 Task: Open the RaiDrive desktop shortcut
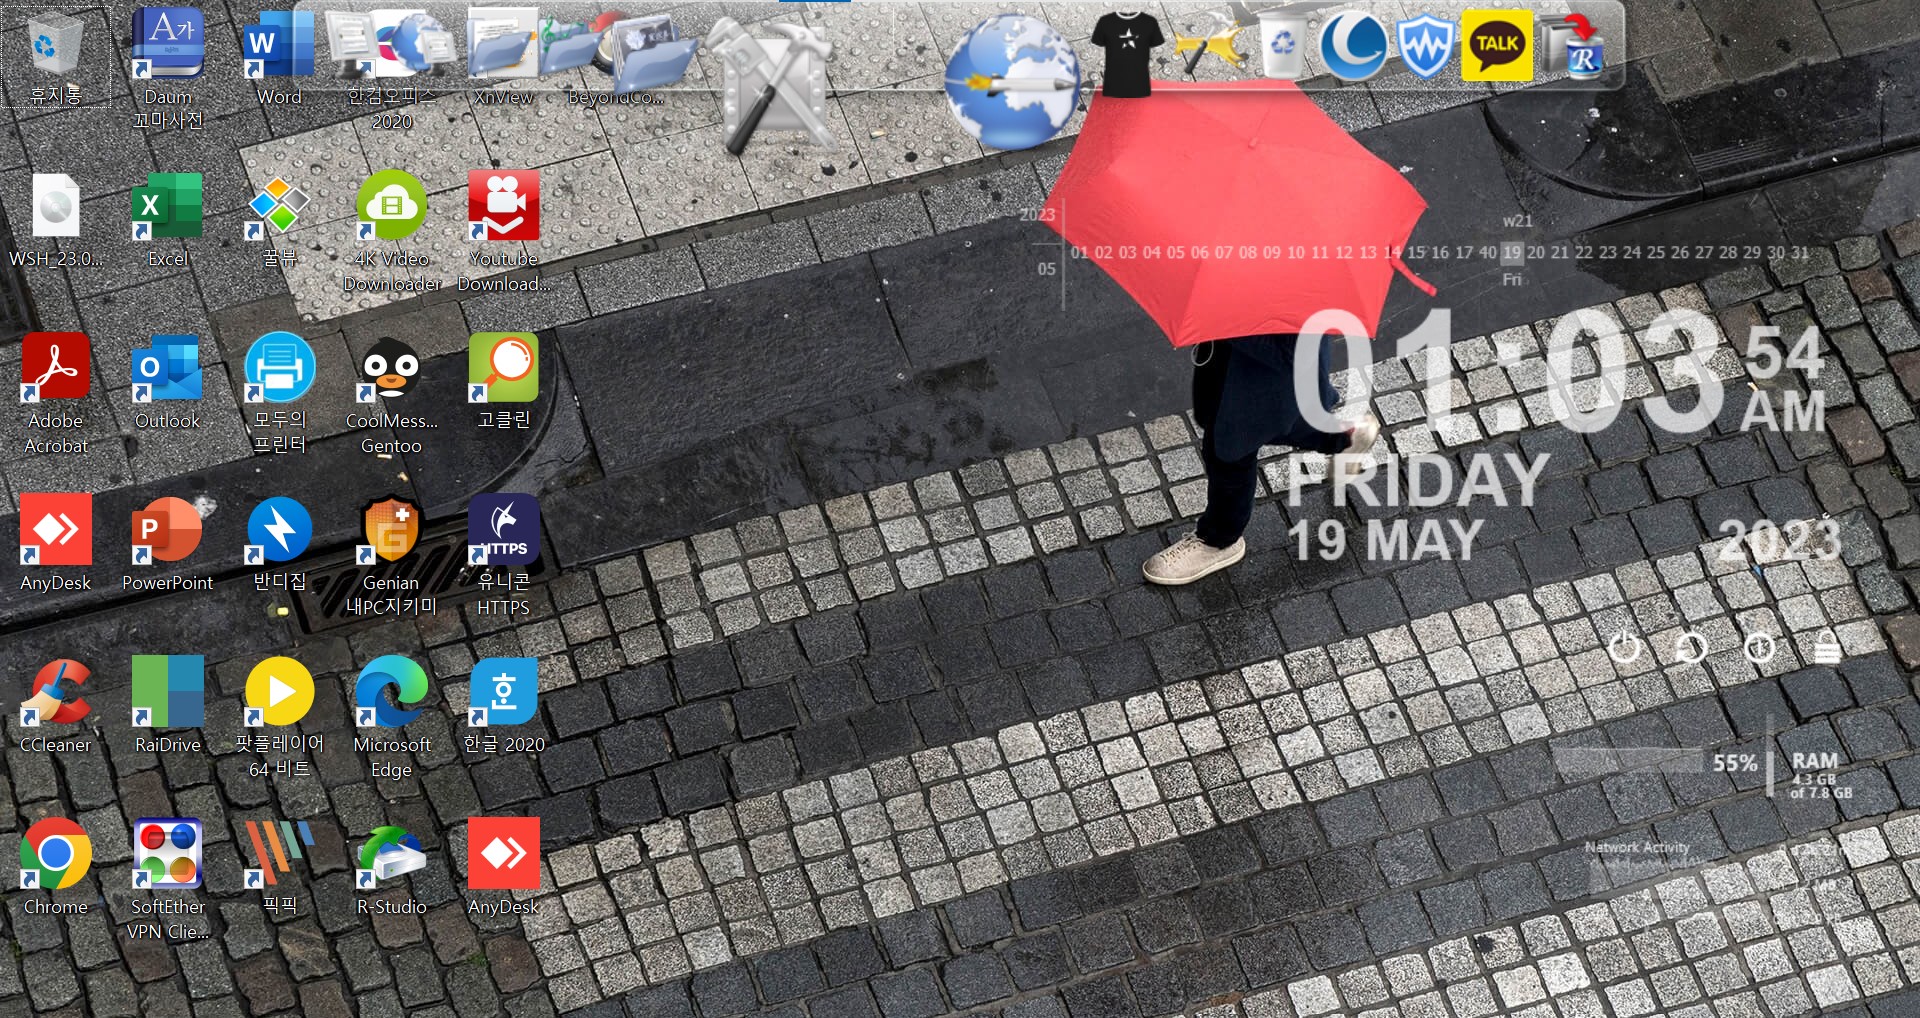pos(168,706)
